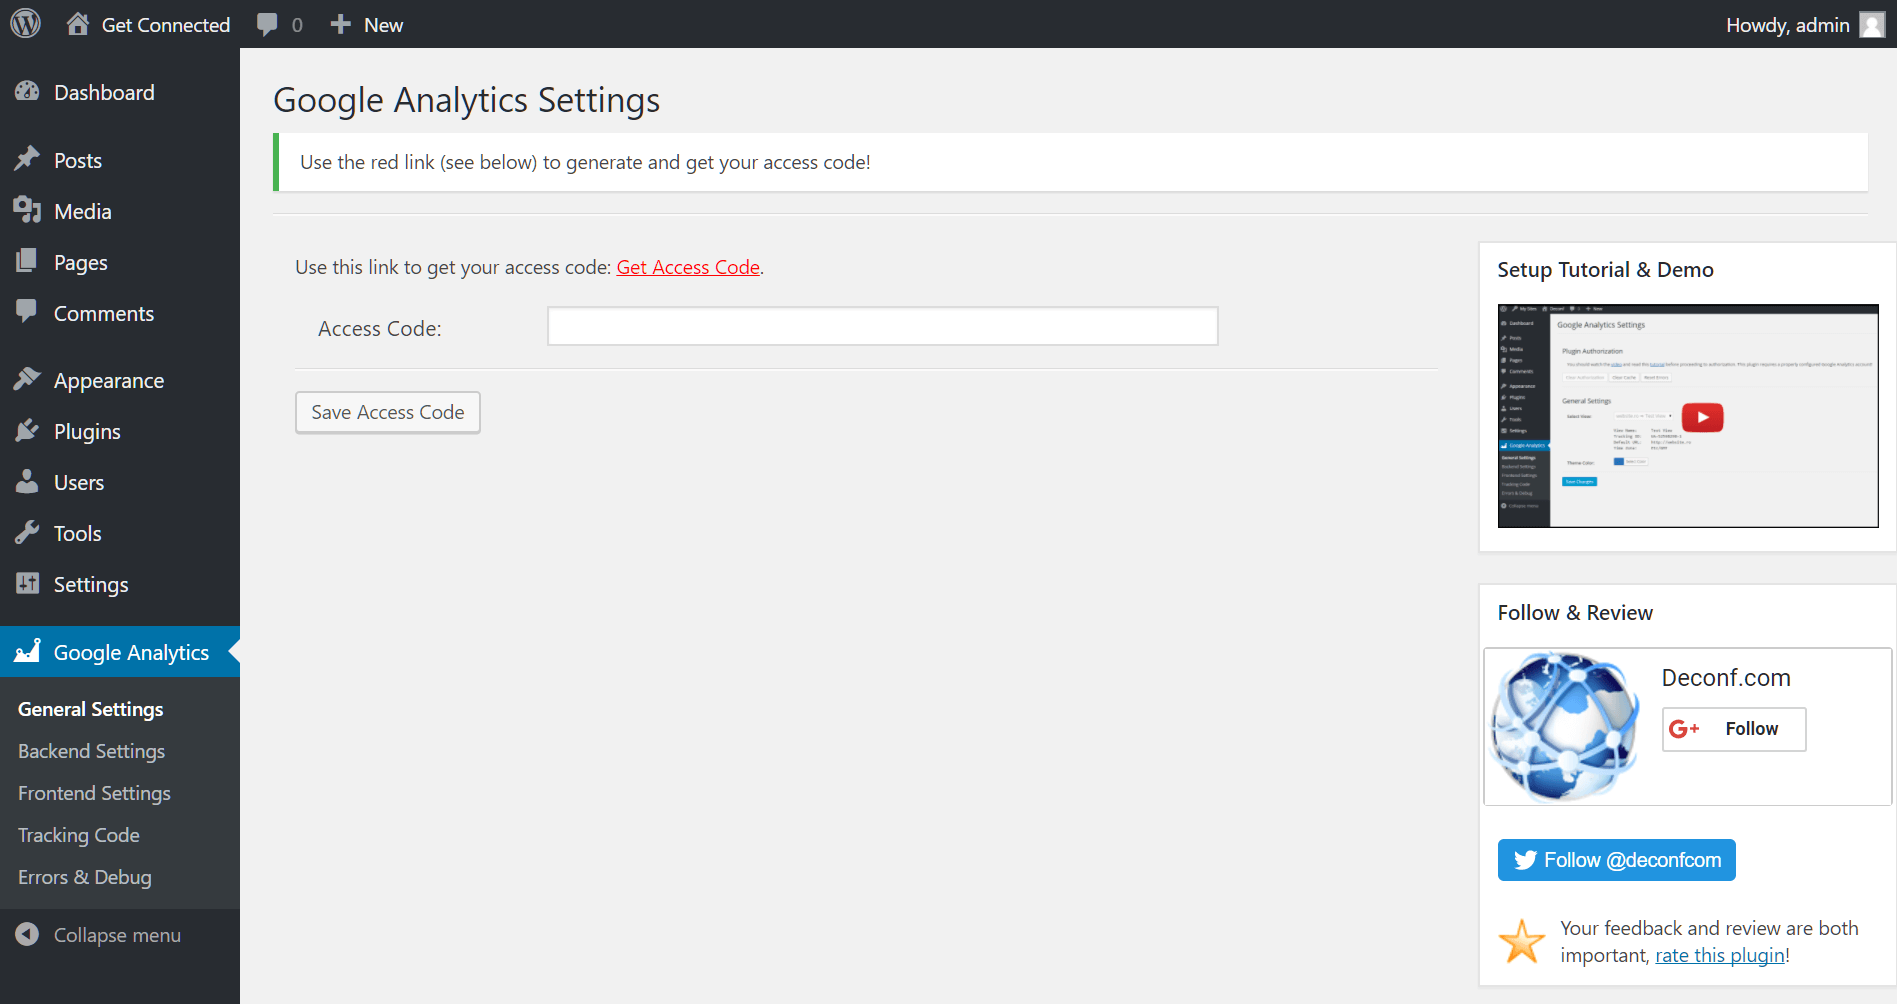The width and height of the screenshot is (1897, 1004).
Task: Click the Appearance paintbrush icon
Action: (27, 379)
